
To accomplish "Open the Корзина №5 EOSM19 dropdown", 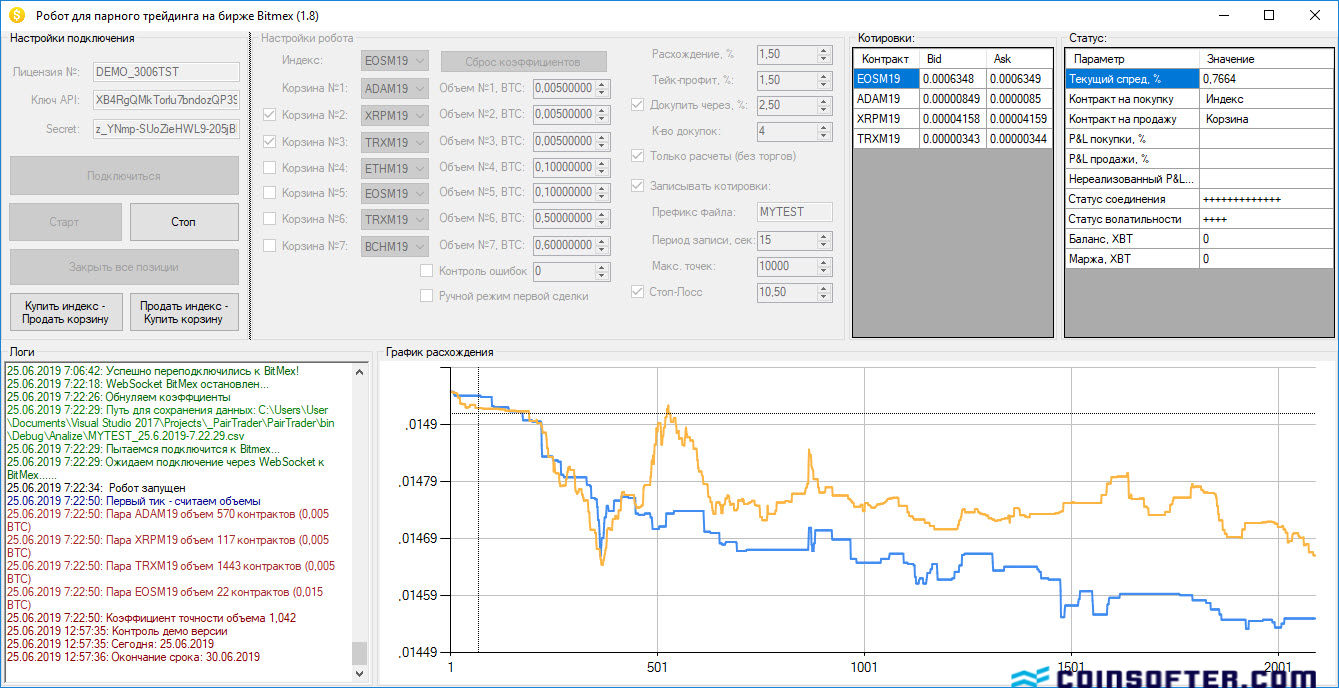I will tap(395, 193).
